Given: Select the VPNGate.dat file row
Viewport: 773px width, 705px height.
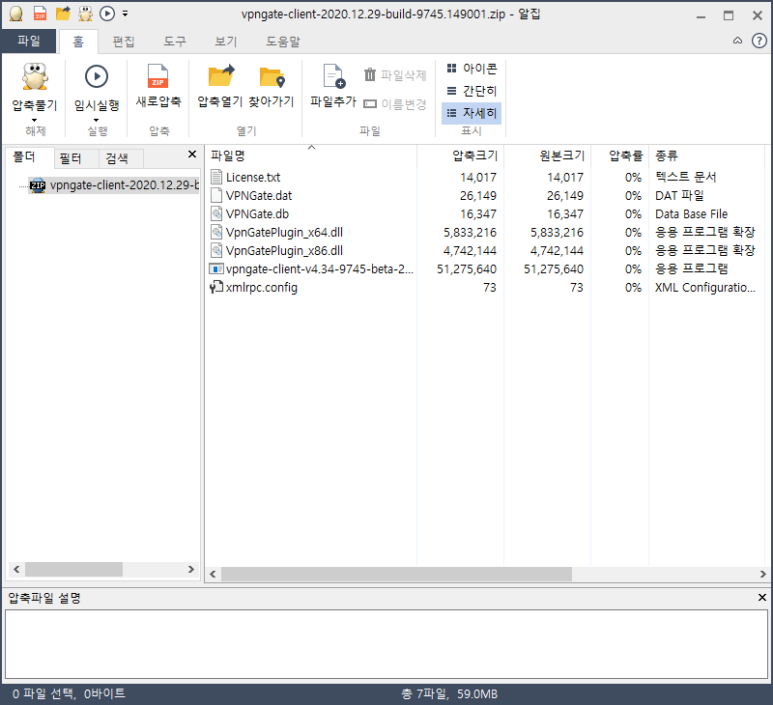Looking at the screenshot, I should click(x=485, y=195).
